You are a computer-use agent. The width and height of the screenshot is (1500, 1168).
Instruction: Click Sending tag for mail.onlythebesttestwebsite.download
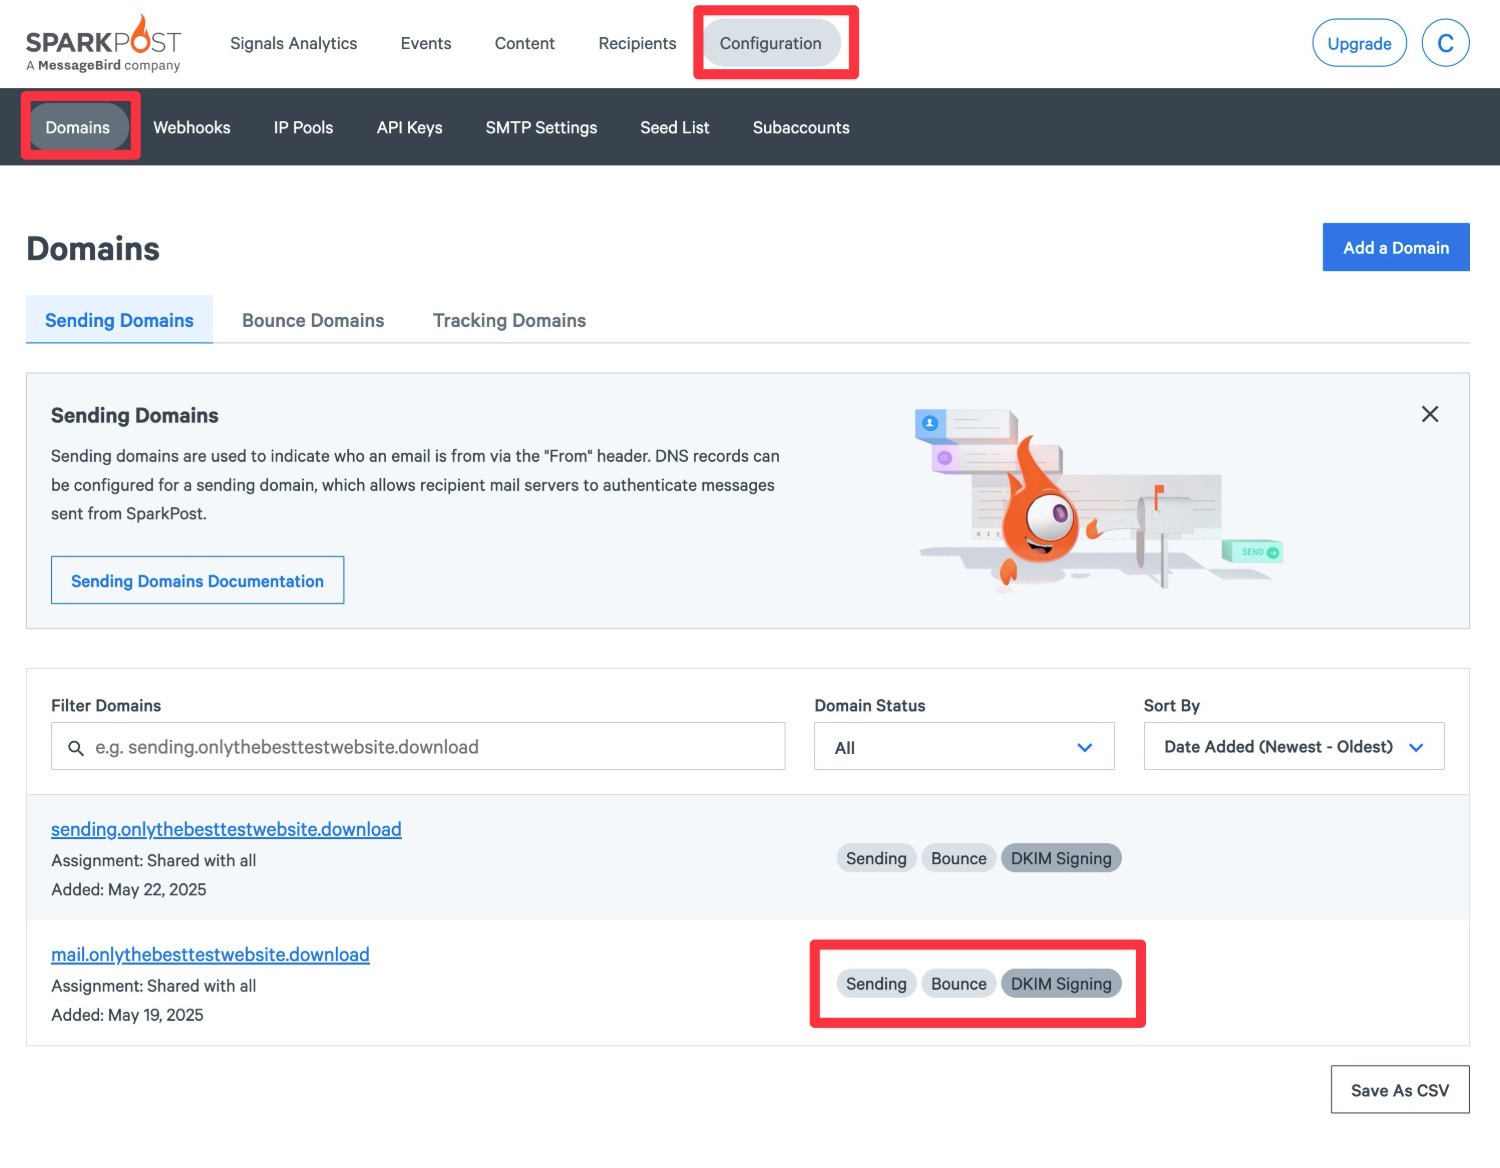876,984
